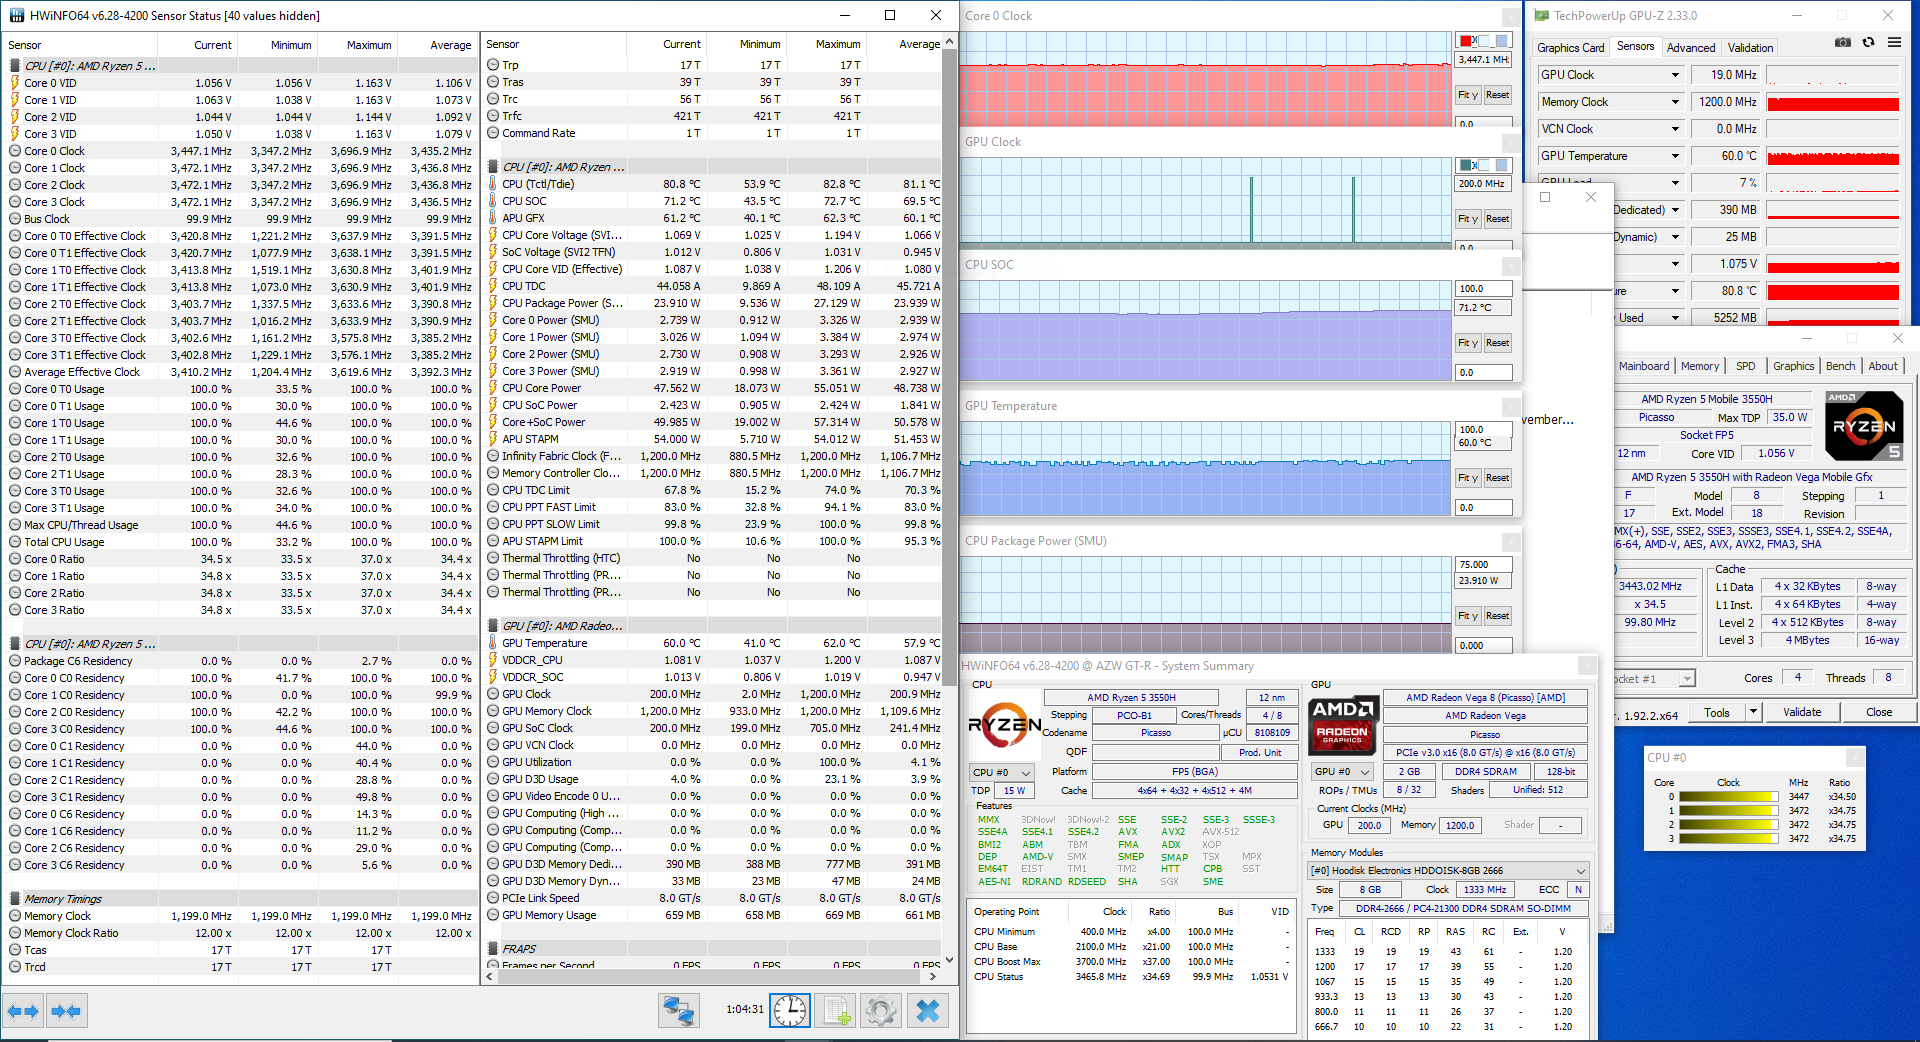Click the AMD Radeon Graphics logo
This screenshot has height=1042, width=1920.
pyautogui.click(x=1342, y=726)
